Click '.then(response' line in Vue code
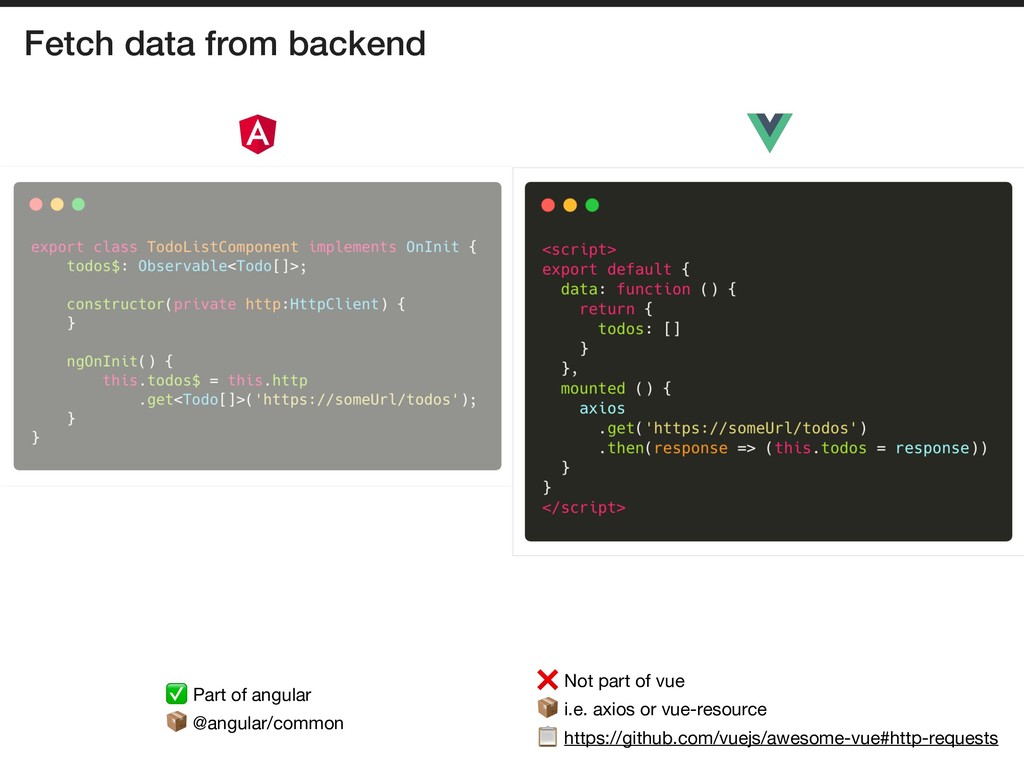 (793, 448)
